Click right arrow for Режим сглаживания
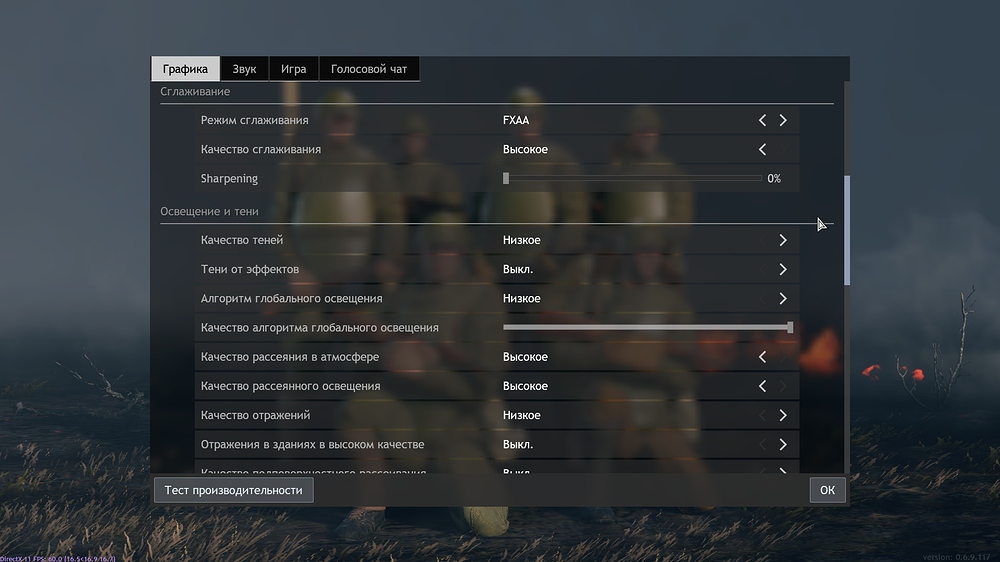Viewport: 1000px width, 562px height. click(783, 120)
